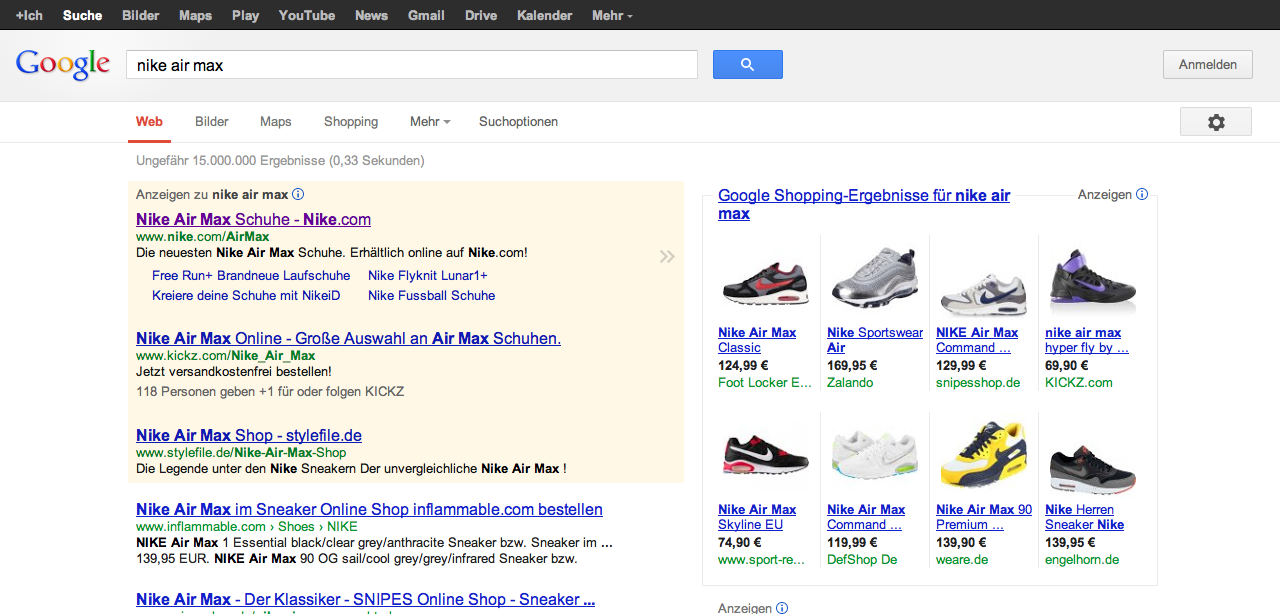Open the Nike Air Max Classic shoe image
Screen dimensions: 1280x614
765,282
